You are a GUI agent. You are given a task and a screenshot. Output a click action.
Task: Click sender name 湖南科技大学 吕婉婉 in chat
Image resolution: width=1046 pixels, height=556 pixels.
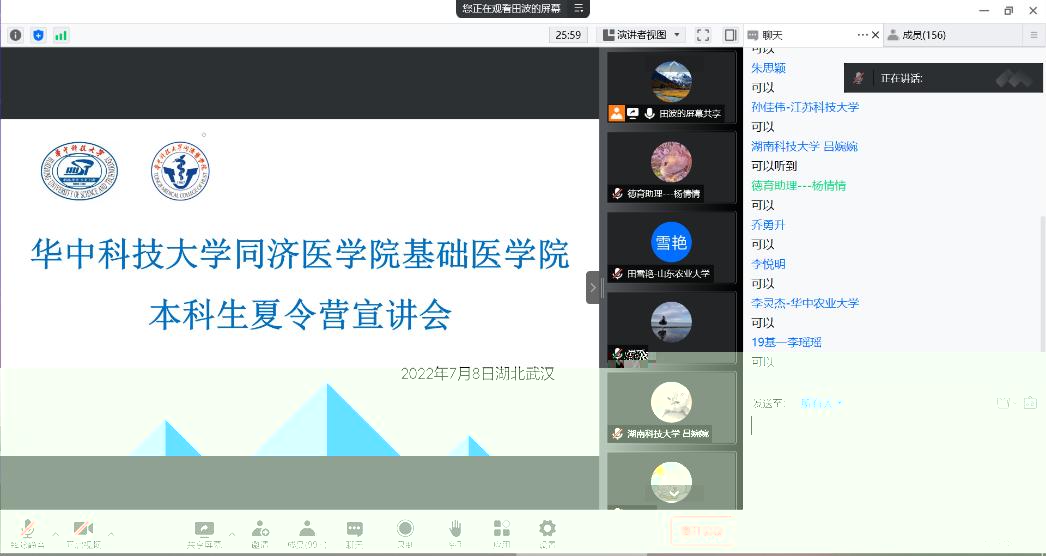click(805, 146)
